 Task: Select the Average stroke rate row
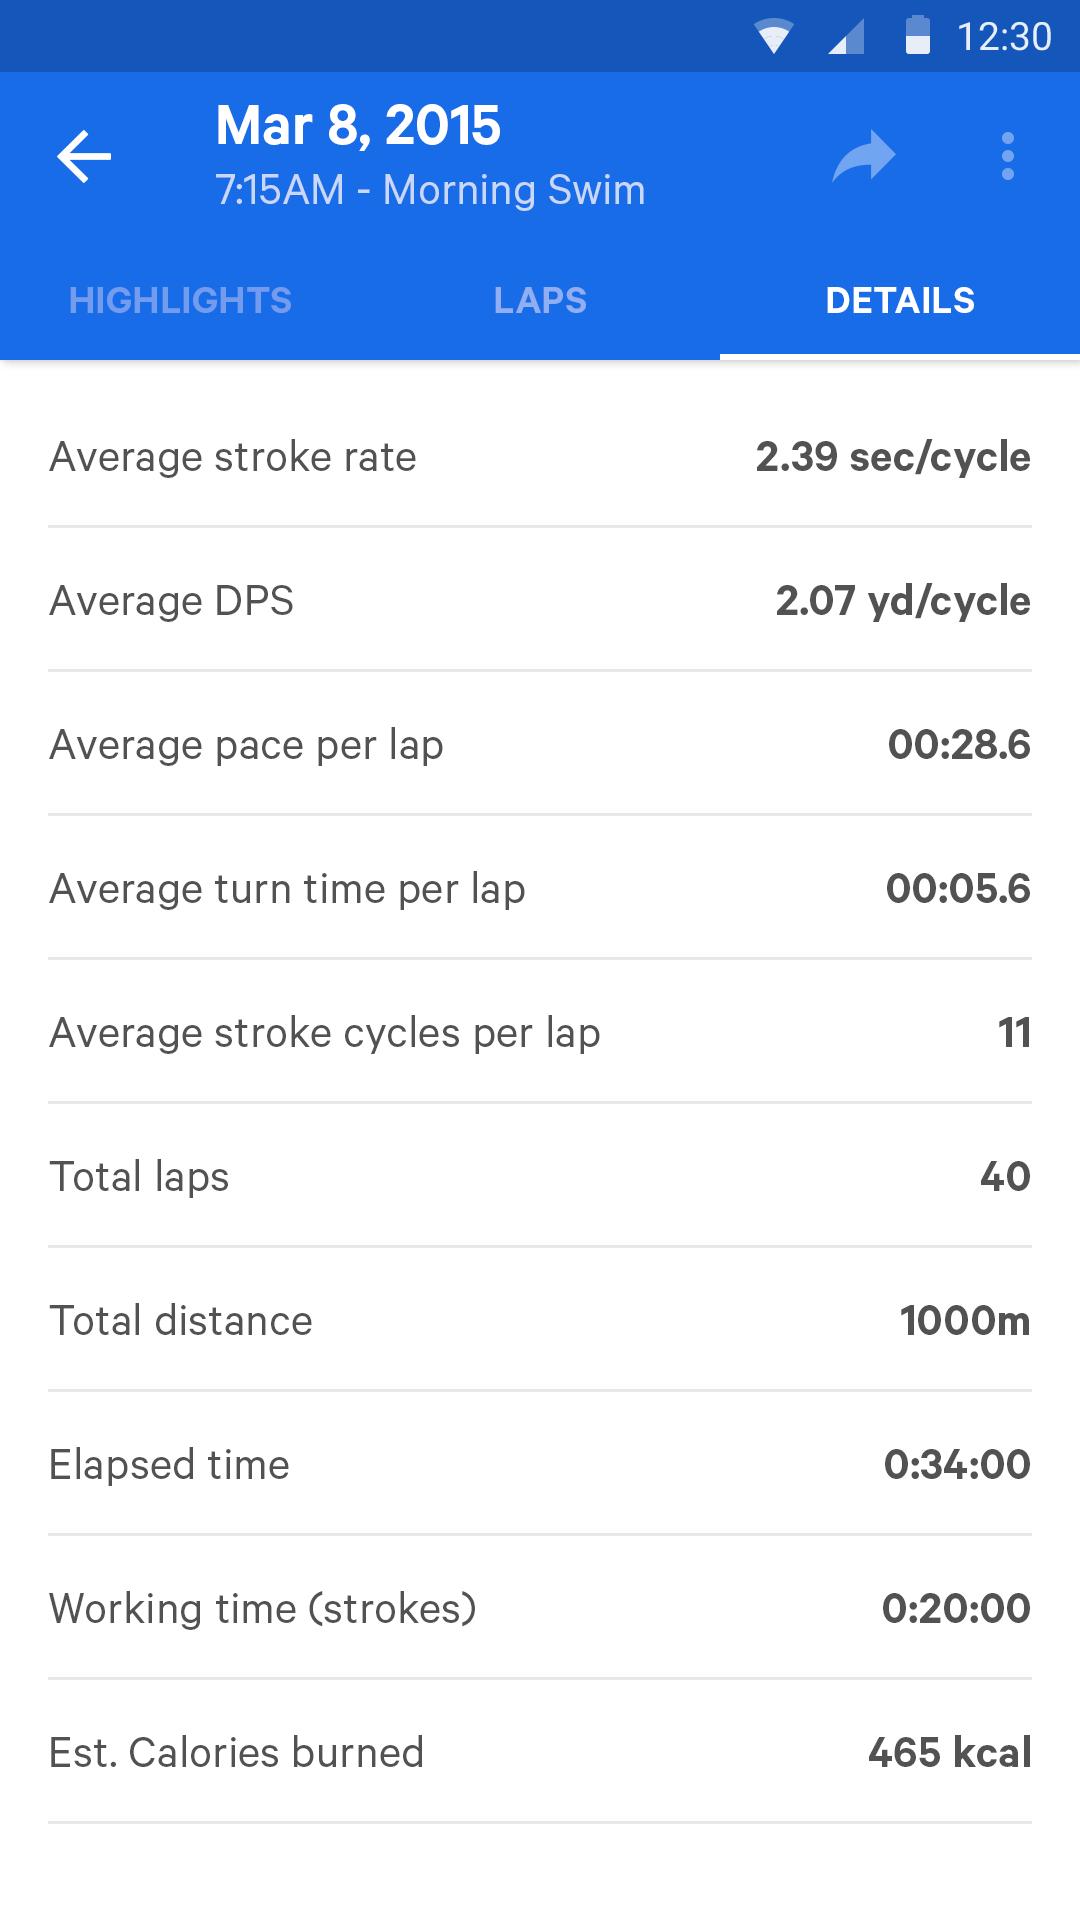tap(540, 457)
